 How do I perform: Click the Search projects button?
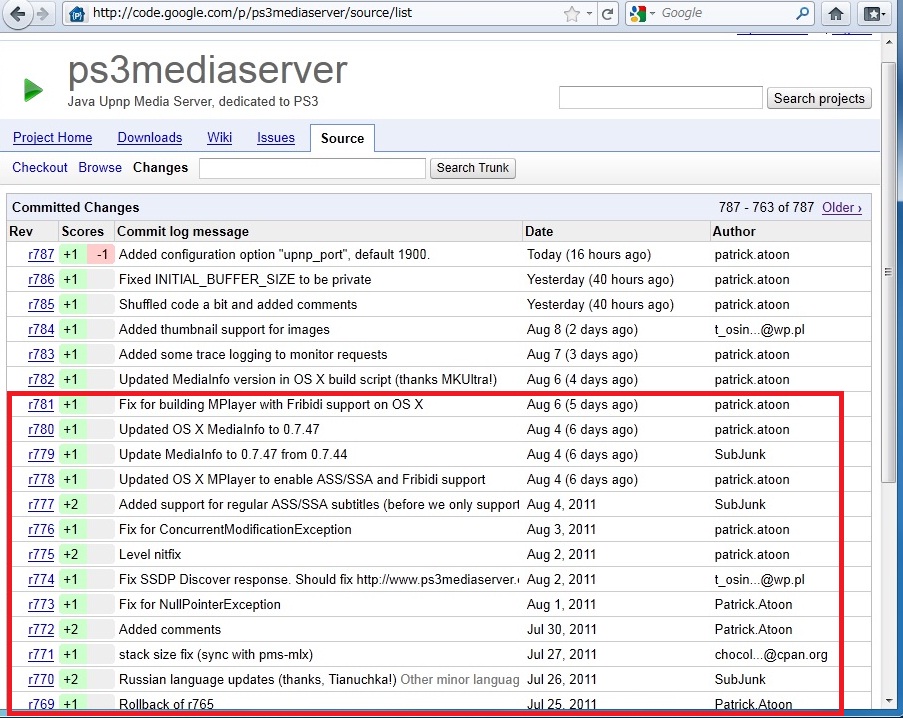coord(819,98)
